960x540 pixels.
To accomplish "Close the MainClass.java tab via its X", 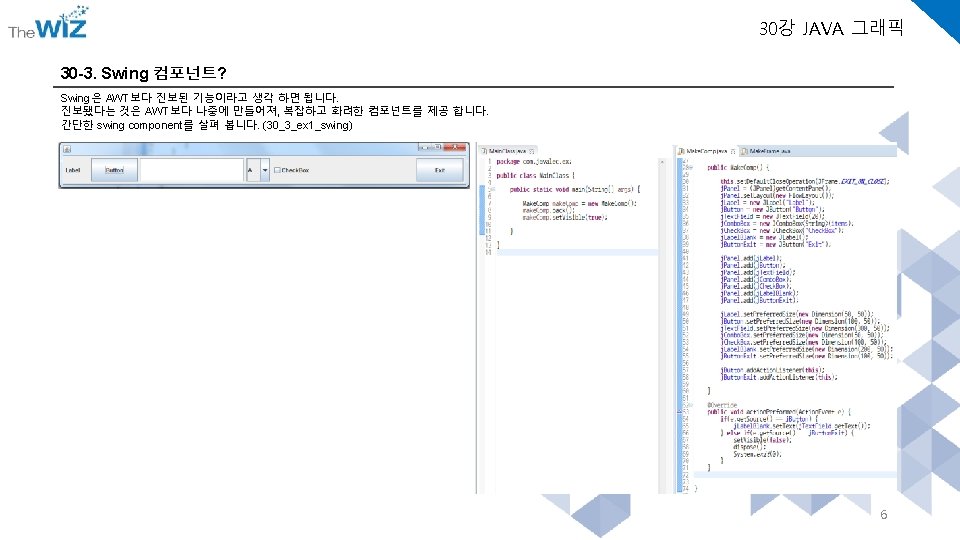I will 531,151.
